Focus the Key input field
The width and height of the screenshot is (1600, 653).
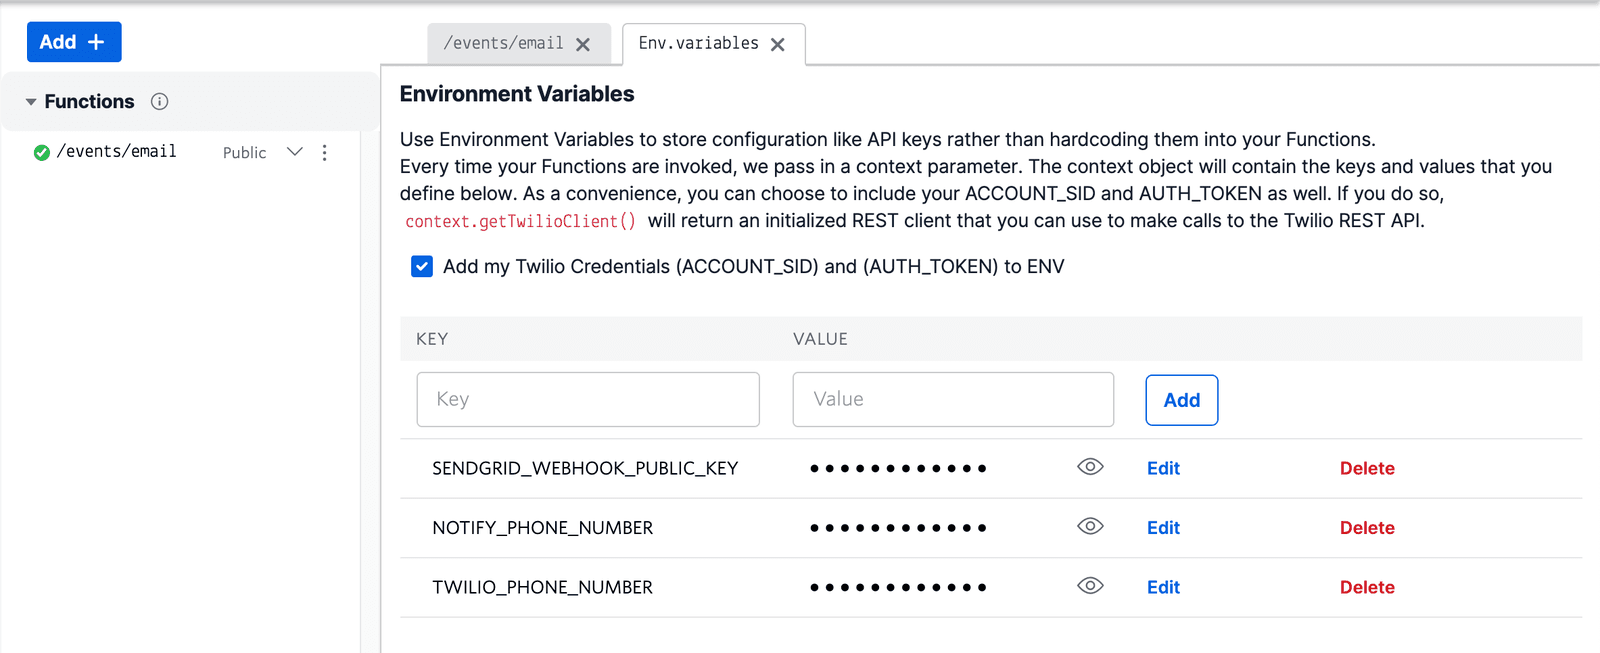click(x=588, y=399)
